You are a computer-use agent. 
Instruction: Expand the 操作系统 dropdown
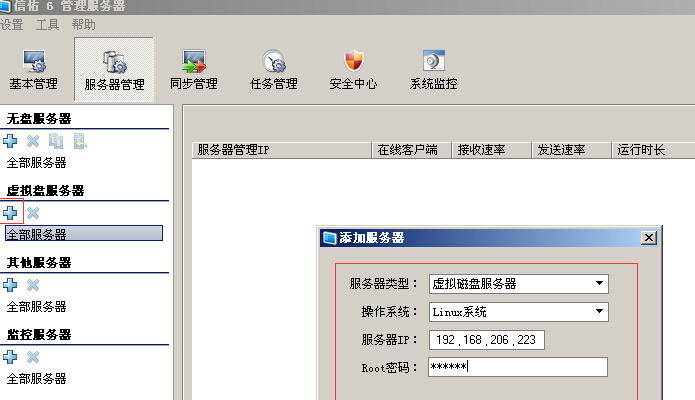(x=599, y=311)
